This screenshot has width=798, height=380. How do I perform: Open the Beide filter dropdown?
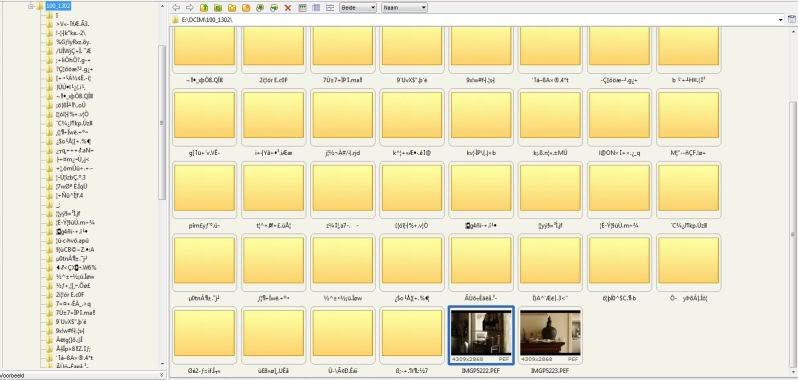point(358,8)
